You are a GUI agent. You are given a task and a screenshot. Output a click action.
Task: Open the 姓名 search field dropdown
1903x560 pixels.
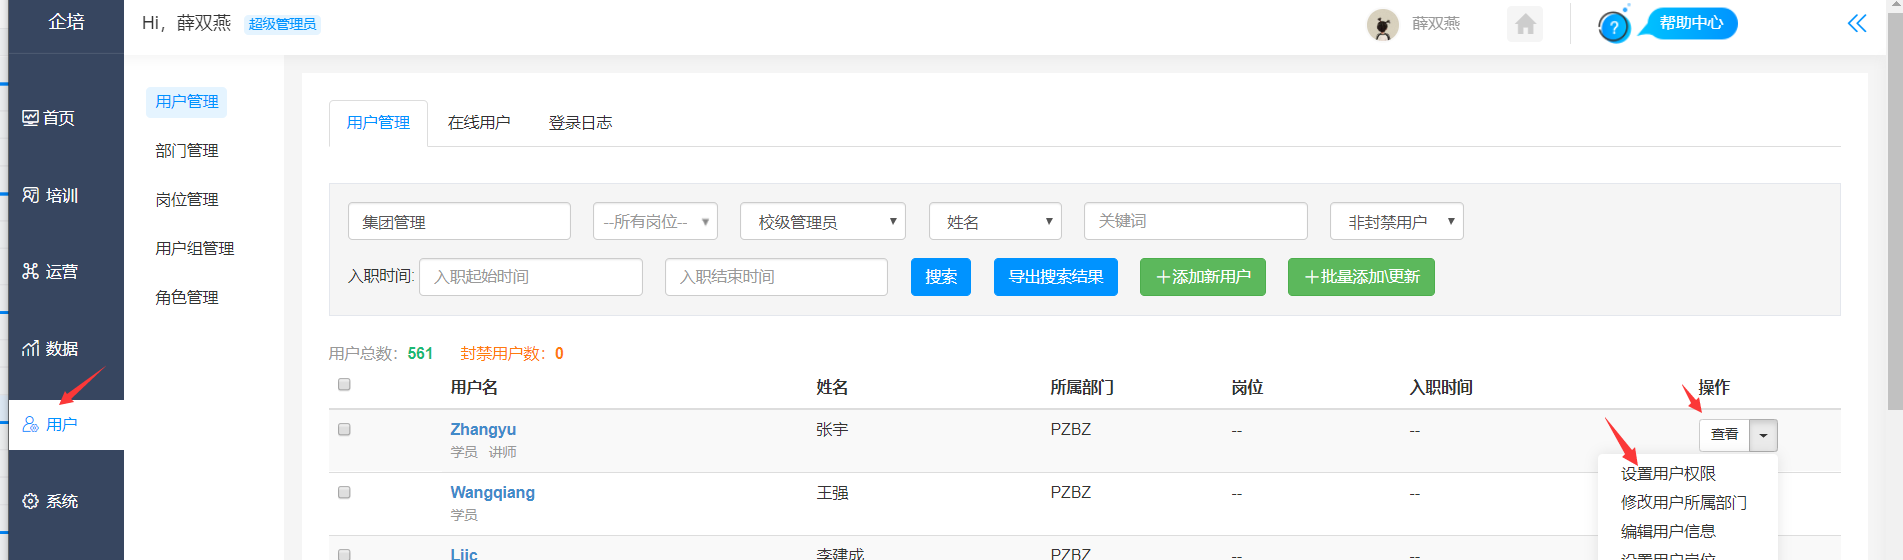pyautogui.click(x=995, y=221)
